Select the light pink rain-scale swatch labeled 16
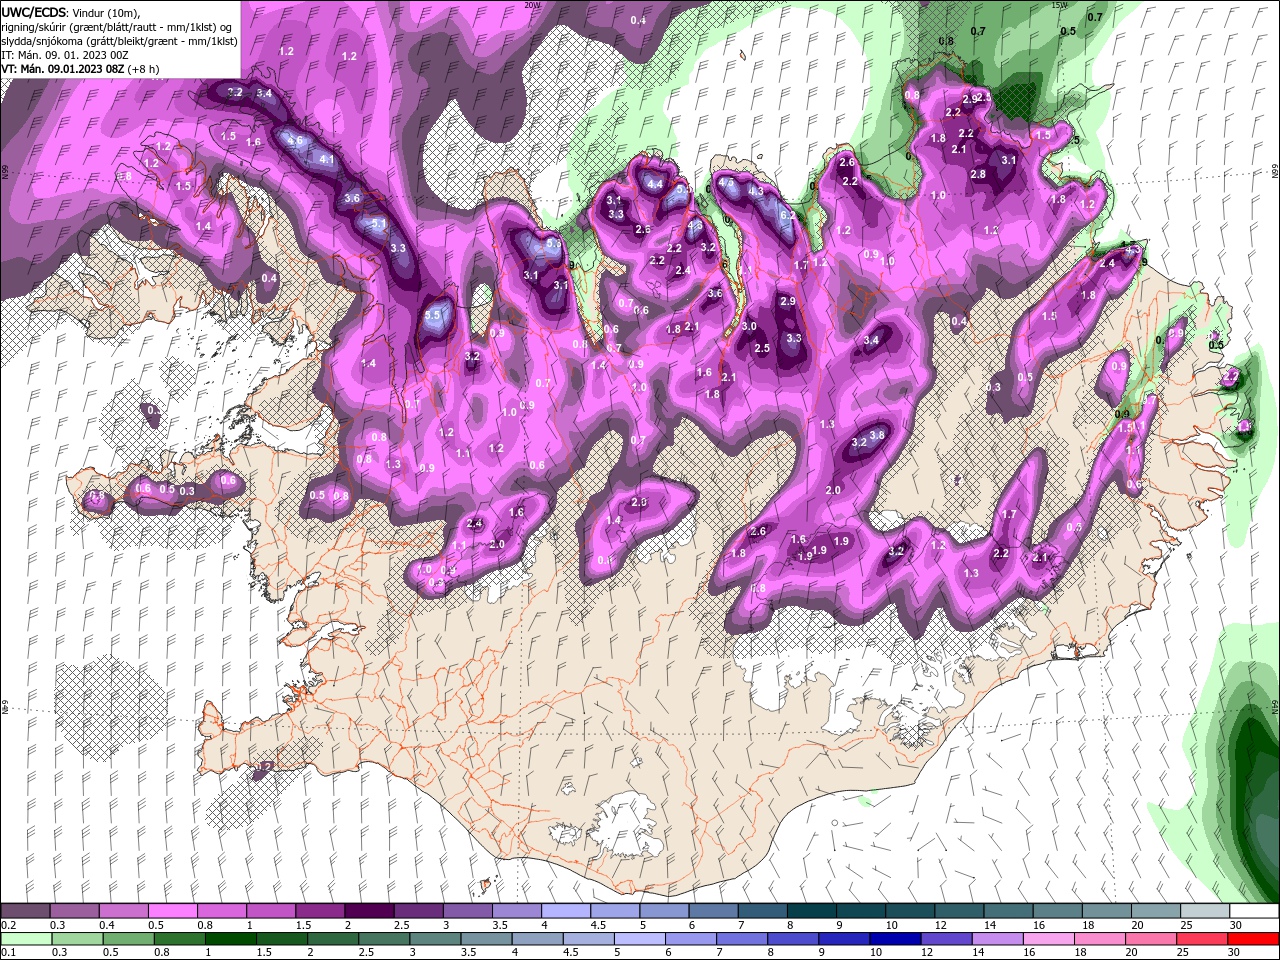1280x960 pixels. pyautogui.click(x=1048, y=938)
